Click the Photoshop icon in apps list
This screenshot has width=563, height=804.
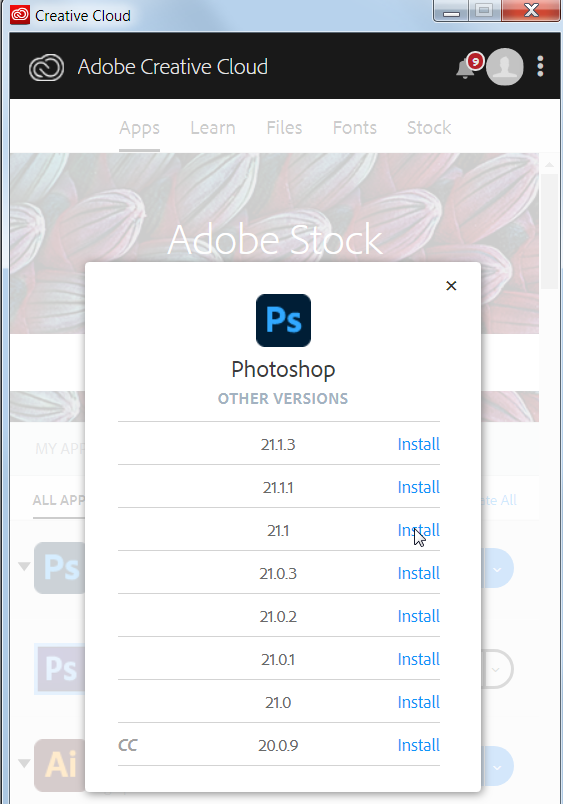(60, 568)
